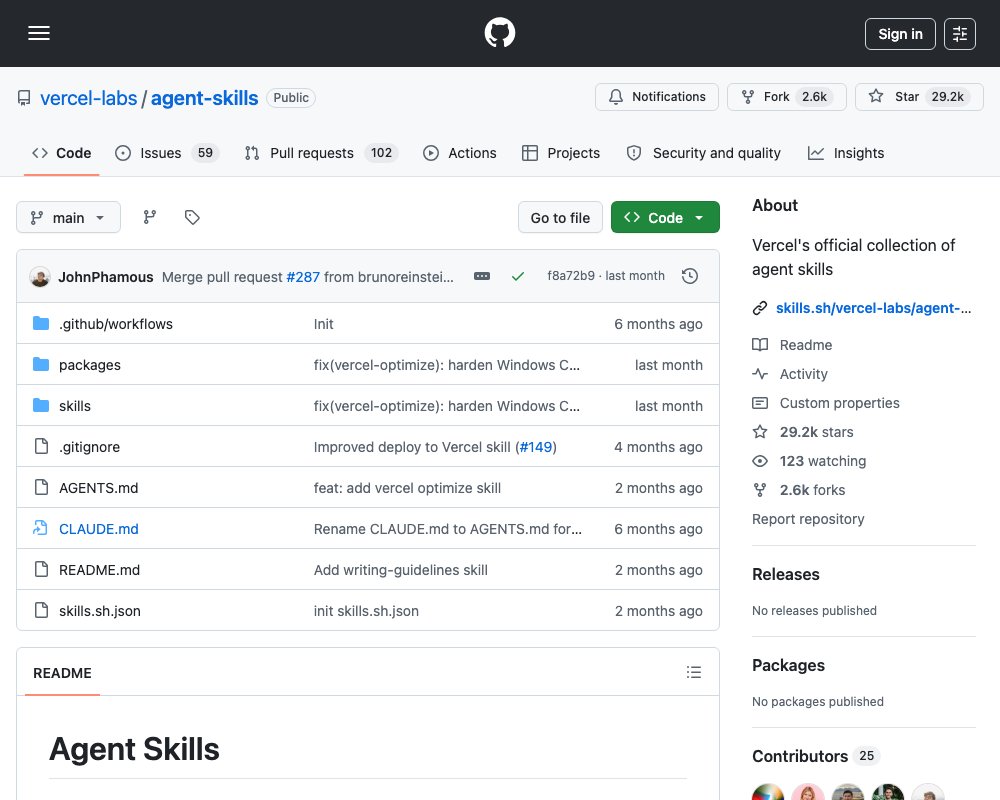This screenshot has width=1000, height=800.
Task: Open the Releases heading link
Action: pyautogui.click(x=786, y=574)
